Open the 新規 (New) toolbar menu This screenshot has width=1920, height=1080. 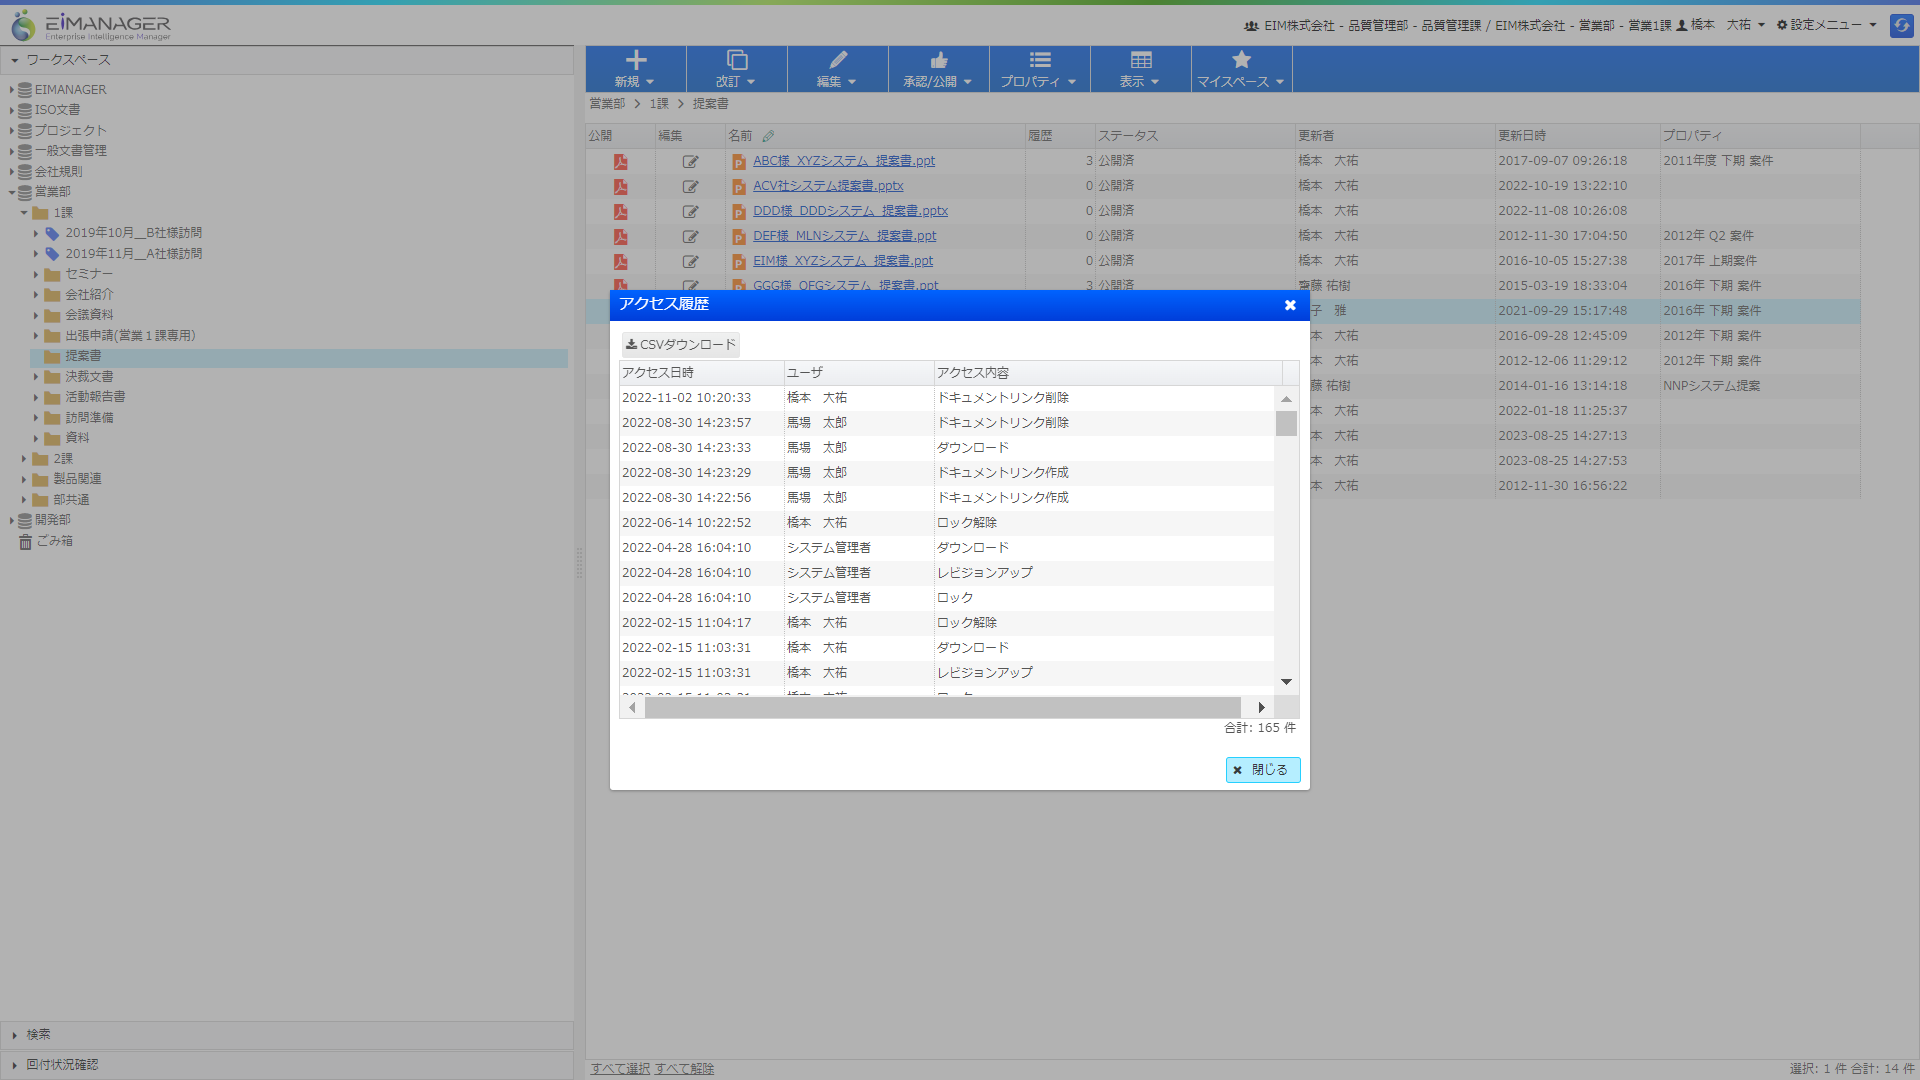tap(635, 69)
